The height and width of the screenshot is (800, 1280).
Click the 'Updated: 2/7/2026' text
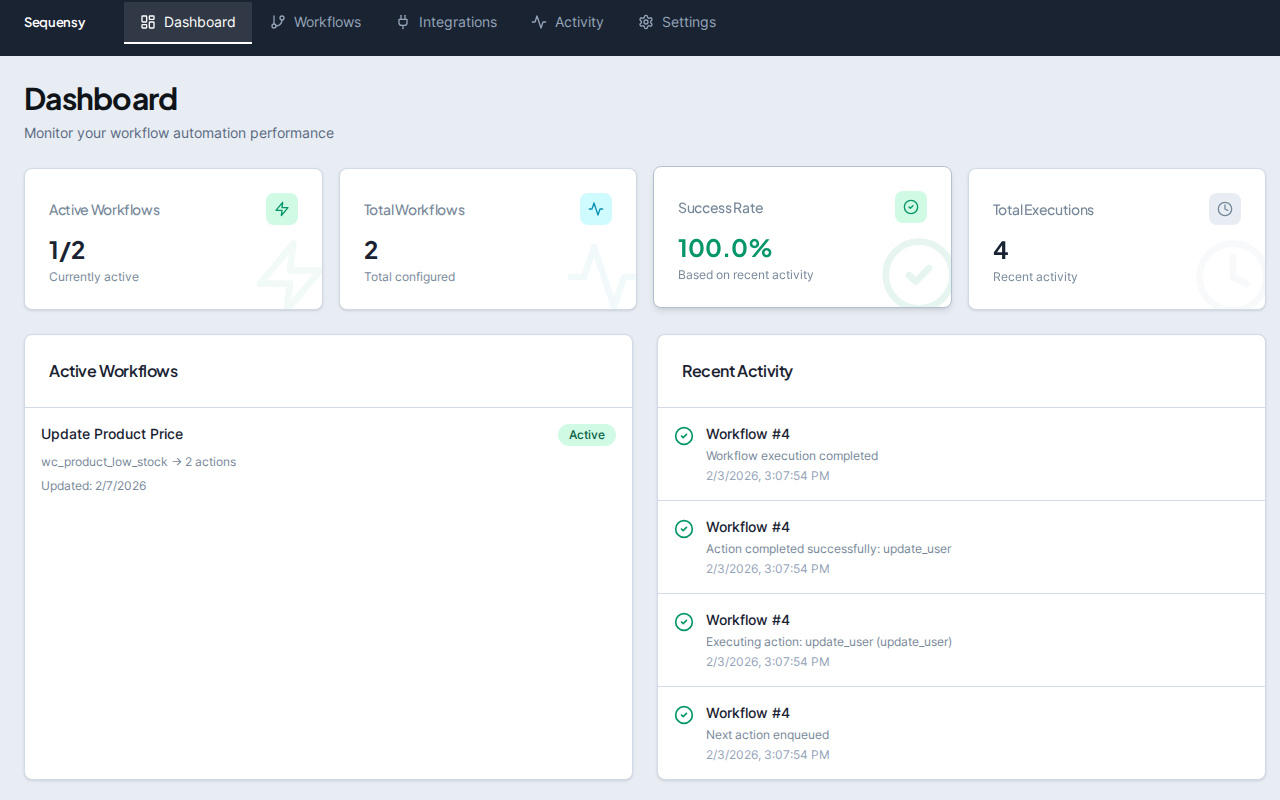point(94,486)
